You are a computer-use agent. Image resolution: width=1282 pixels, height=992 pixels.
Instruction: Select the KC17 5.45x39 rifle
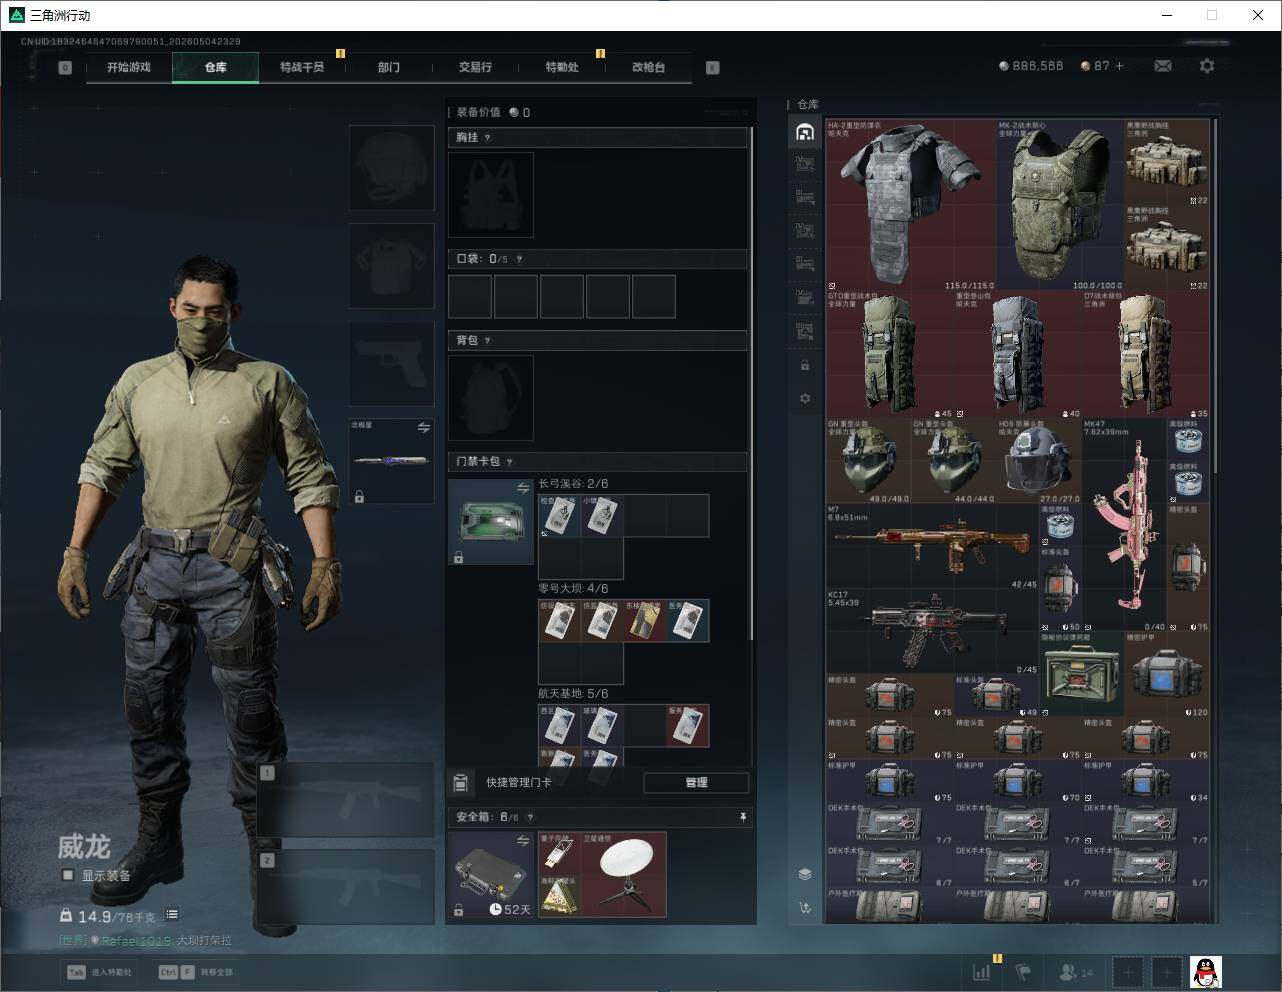pyautogui.click(x=932, y=631)
